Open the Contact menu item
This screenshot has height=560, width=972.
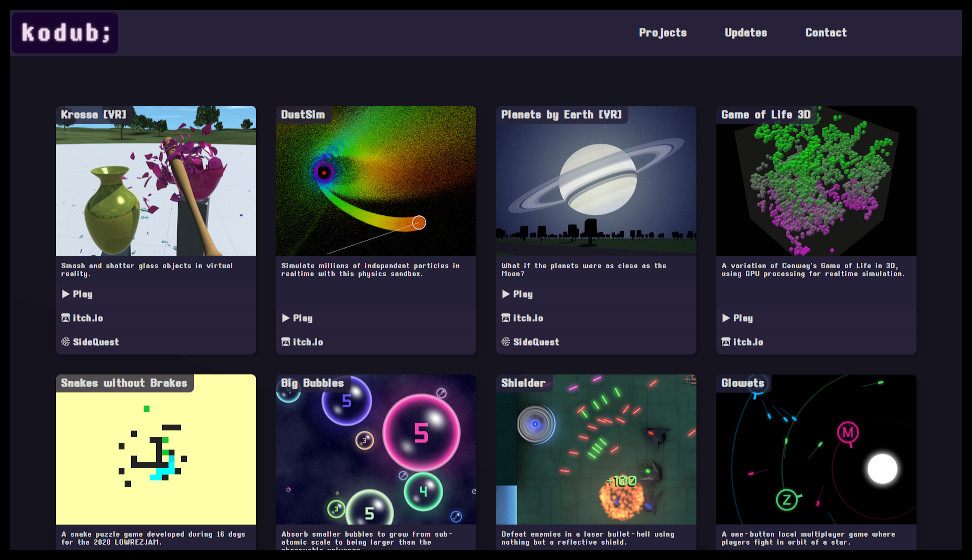click(x=826, y=32)
